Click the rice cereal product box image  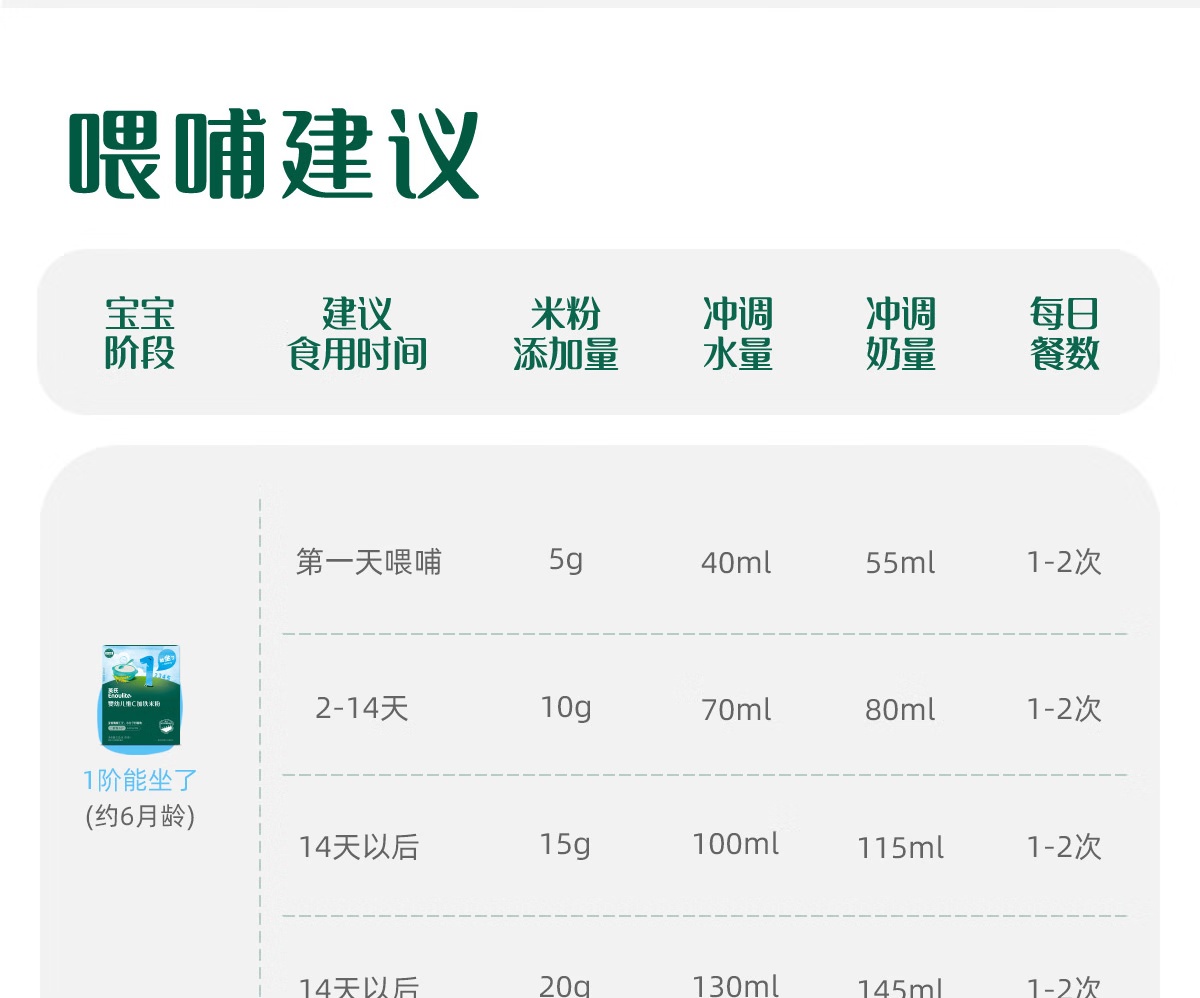coord(141,696)
